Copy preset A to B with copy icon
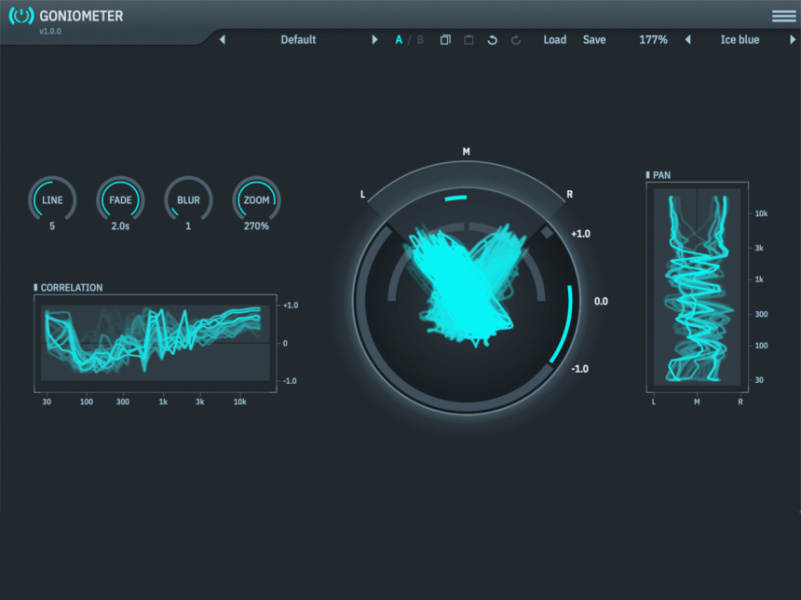This screenshot has width=801, height=600. coord(445,40)
